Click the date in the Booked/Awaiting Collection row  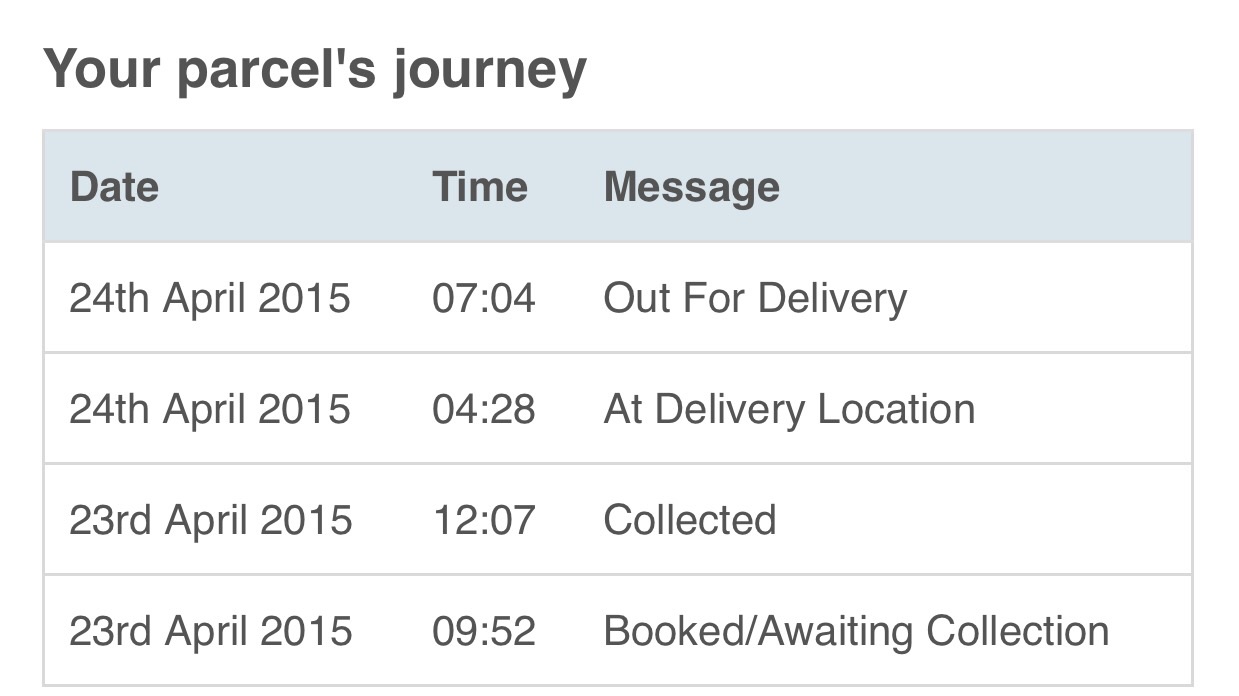(211, 631)
